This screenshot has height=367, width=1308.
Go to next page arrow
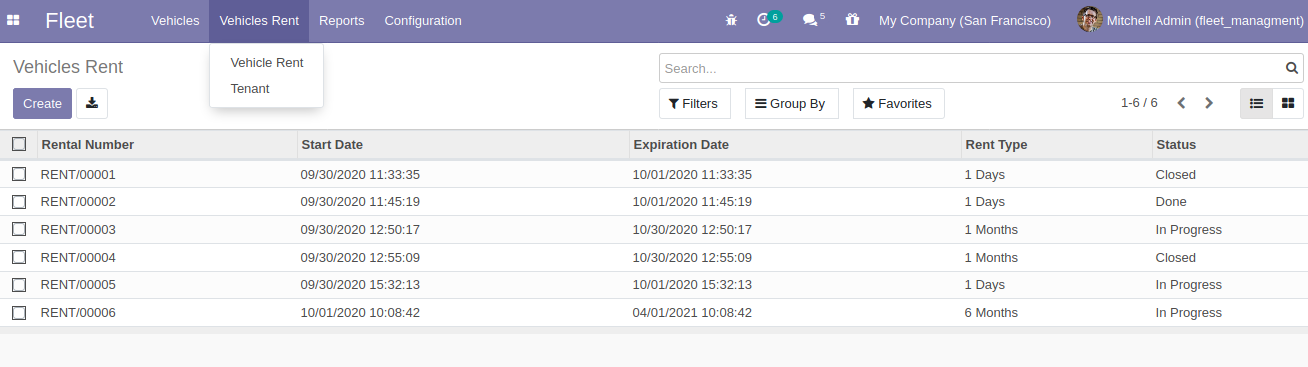pyautogui.click(x=1209, y=103)
